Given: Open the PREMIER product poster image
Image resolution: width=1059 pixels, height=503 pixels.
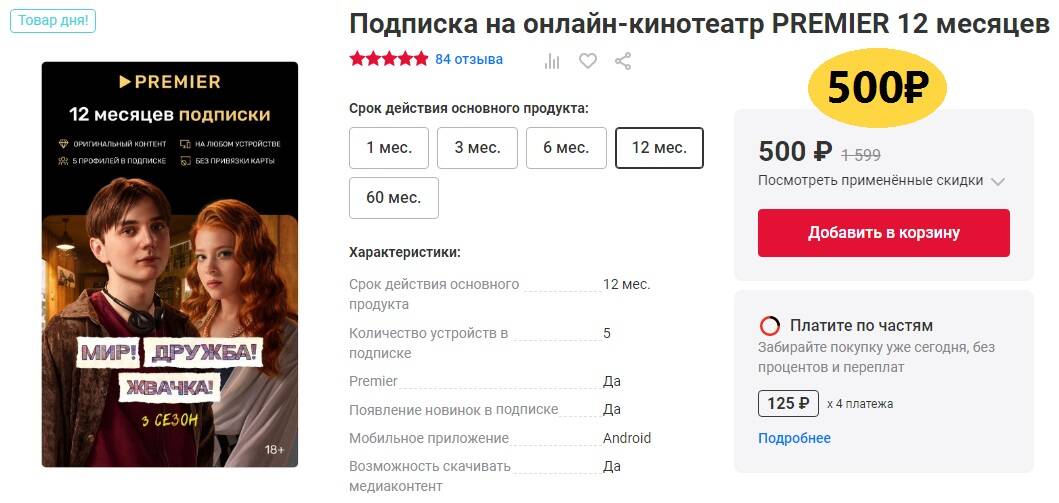Looking at the screenshot, I should click(170, 264).
